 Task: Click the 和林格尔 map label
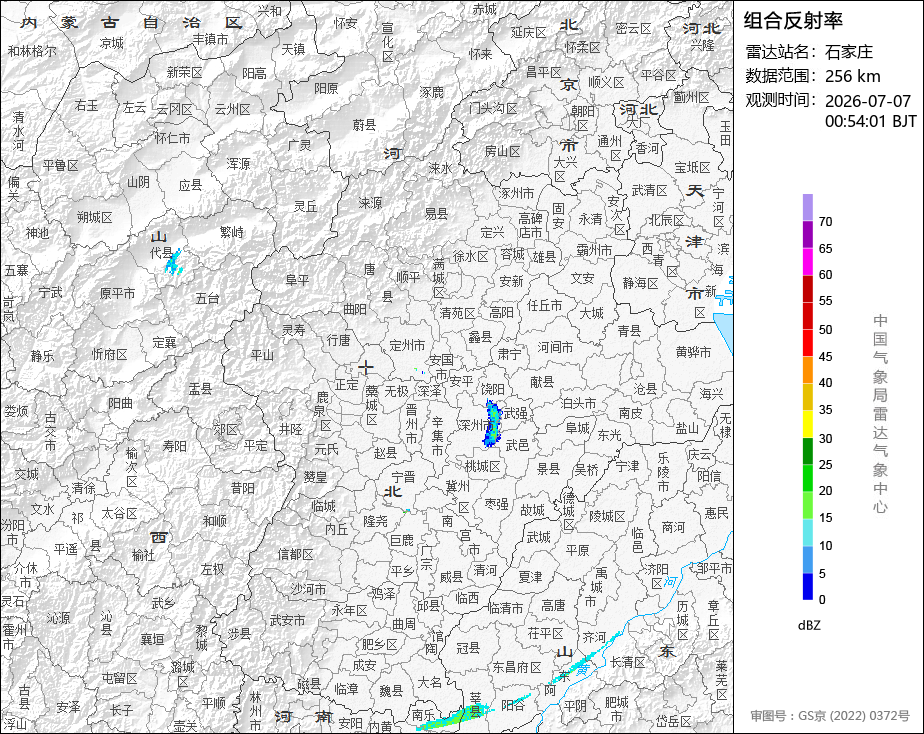pyautogui.click(x=32, y=51)
